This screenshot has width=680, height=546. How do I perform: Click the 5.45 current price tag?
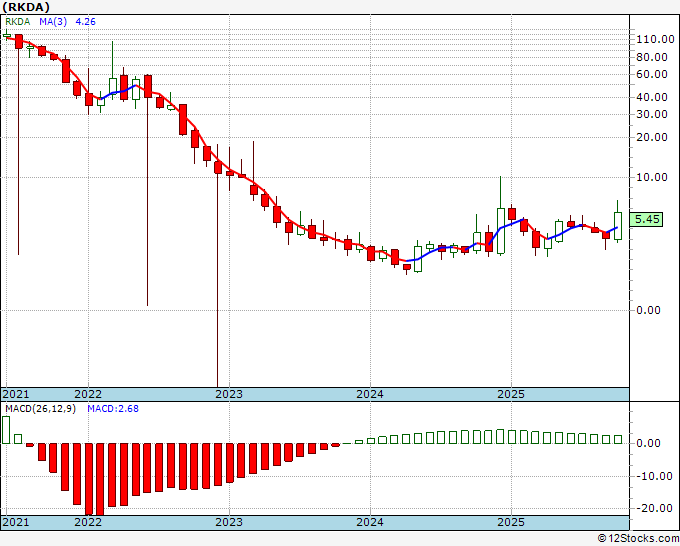pos(647,219)
